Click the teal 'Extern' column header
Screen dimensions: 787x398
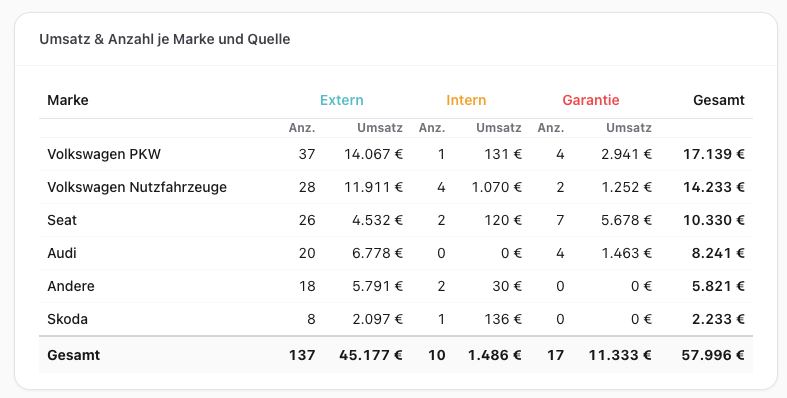[342, 100]
